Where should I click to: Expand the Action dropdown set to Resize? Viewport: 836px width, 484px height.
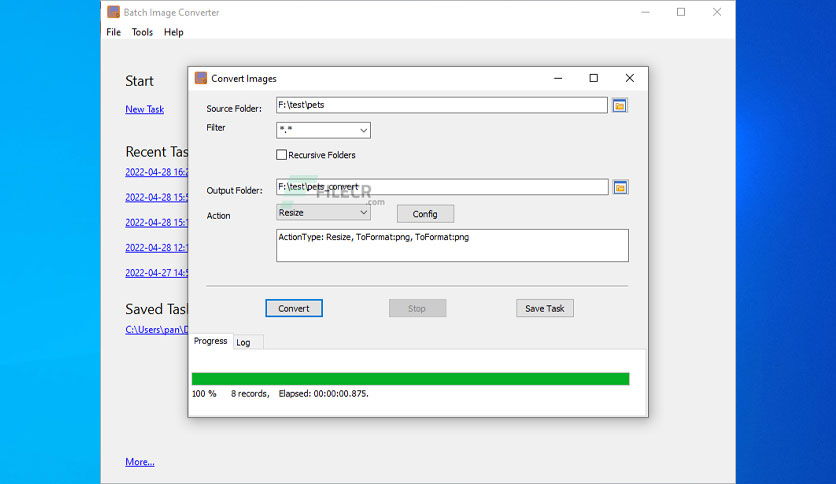(323, 212)
